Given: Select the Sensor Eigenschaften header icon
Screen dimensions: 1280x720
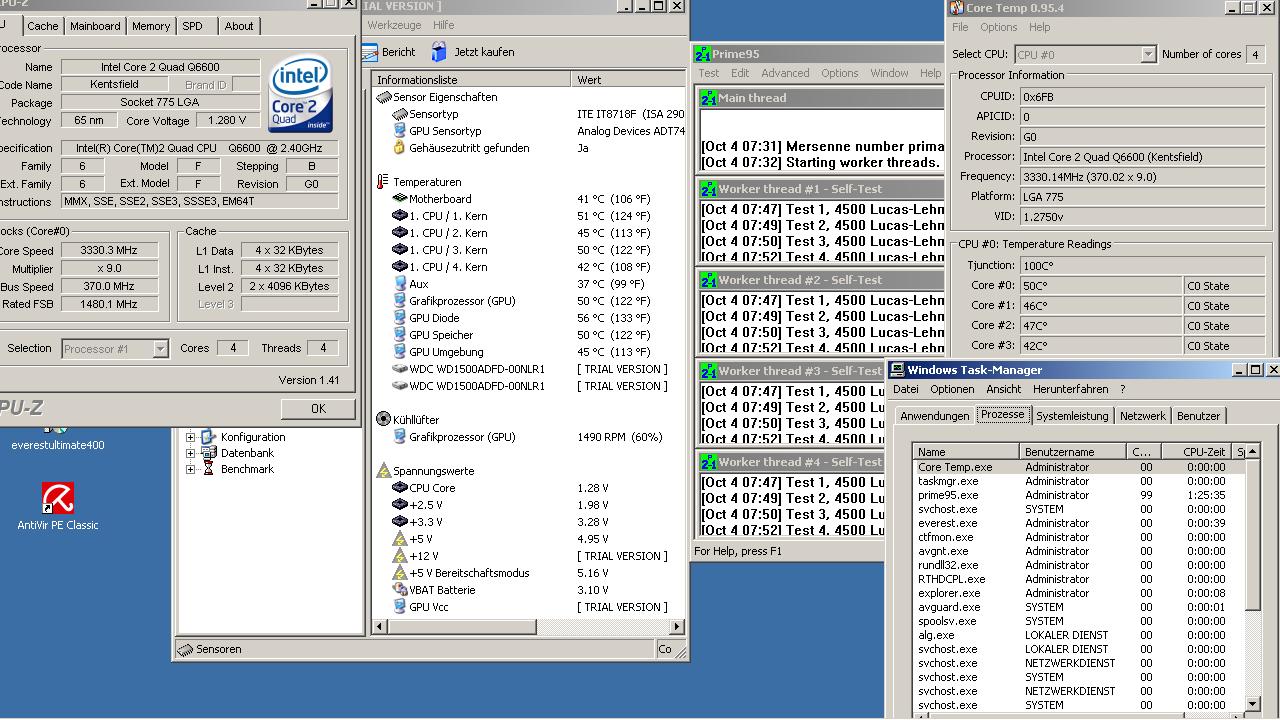Looking at the screenshot, I should coord(384,97).
